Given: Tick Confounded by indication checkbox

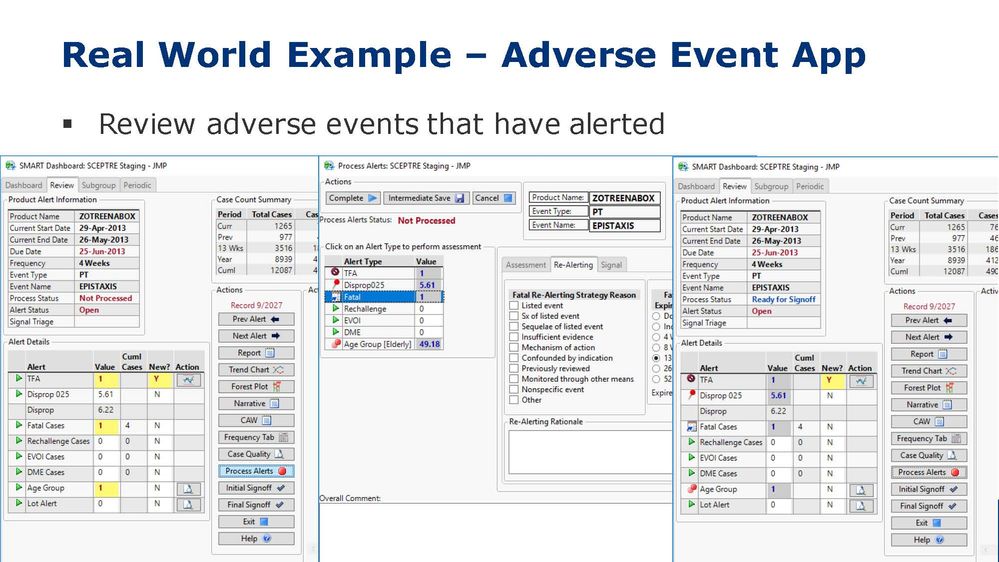Looking at the screenshot, I should click(514, 358).
